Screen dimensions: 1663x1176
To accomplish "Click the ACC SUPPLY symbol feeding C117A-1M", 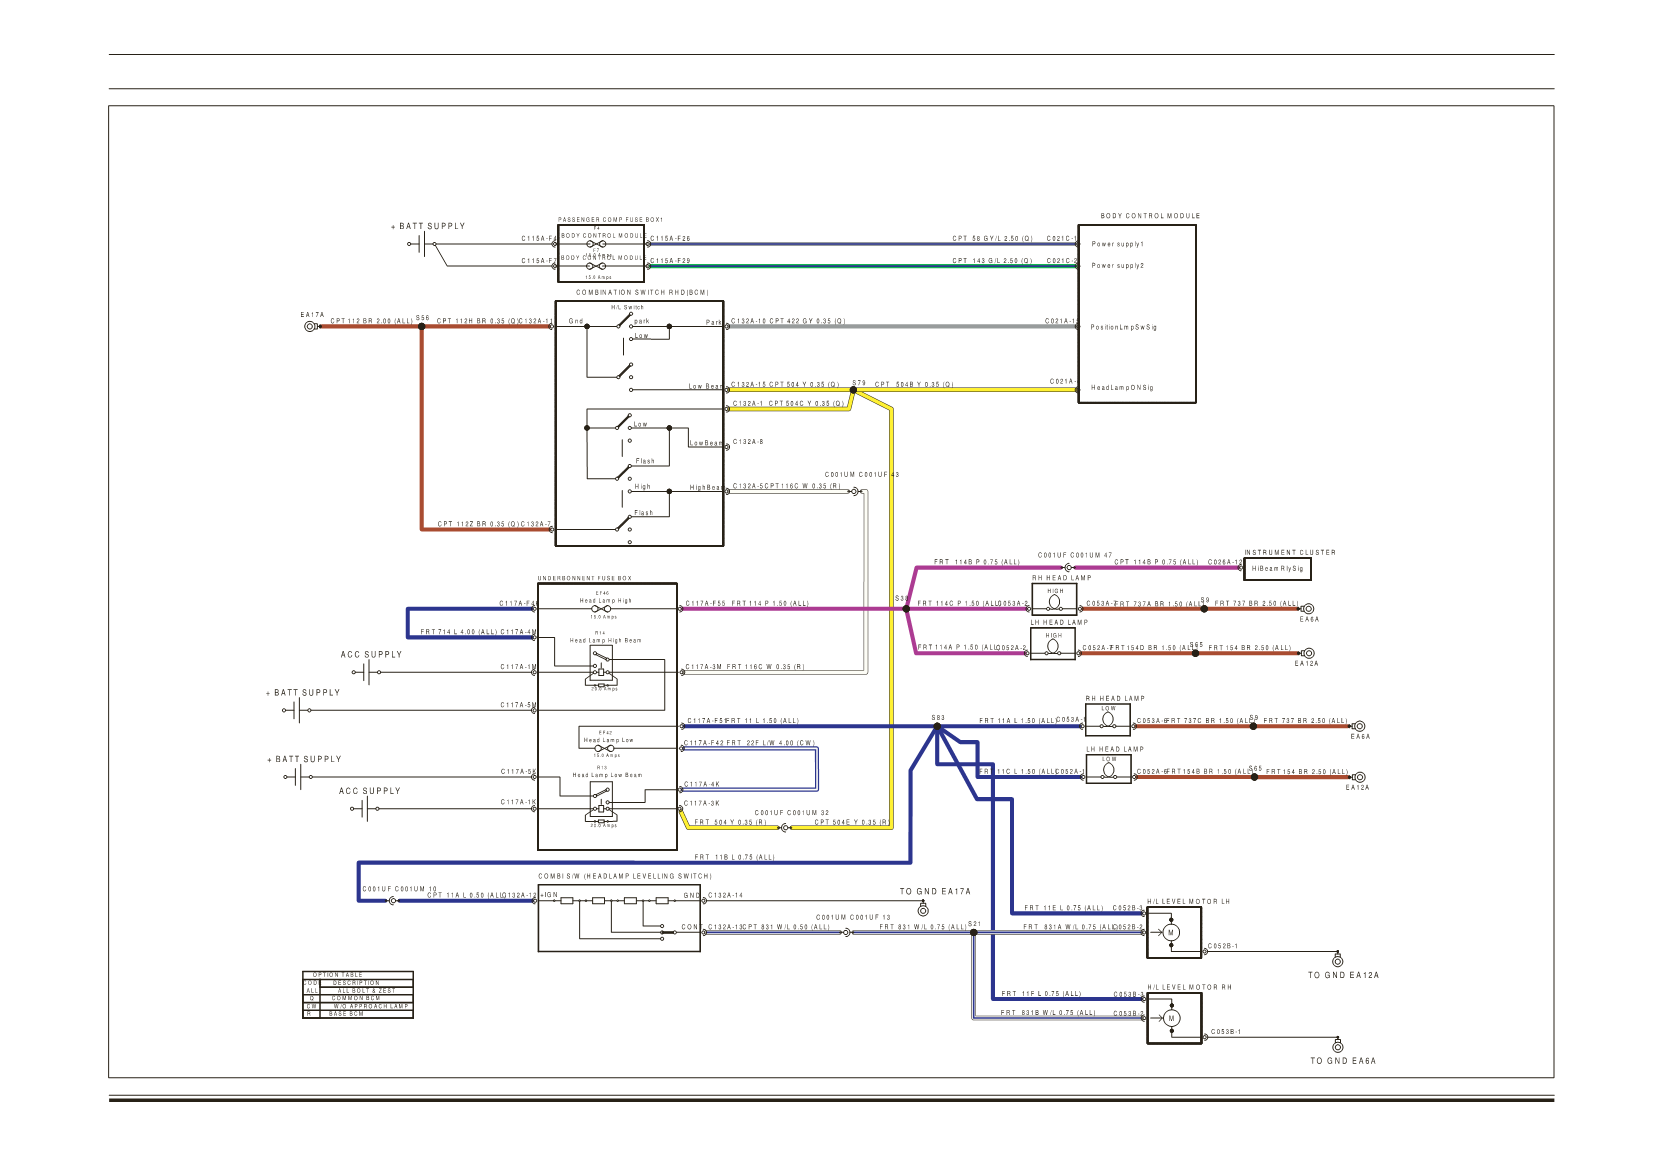I will tap(367, 672).
